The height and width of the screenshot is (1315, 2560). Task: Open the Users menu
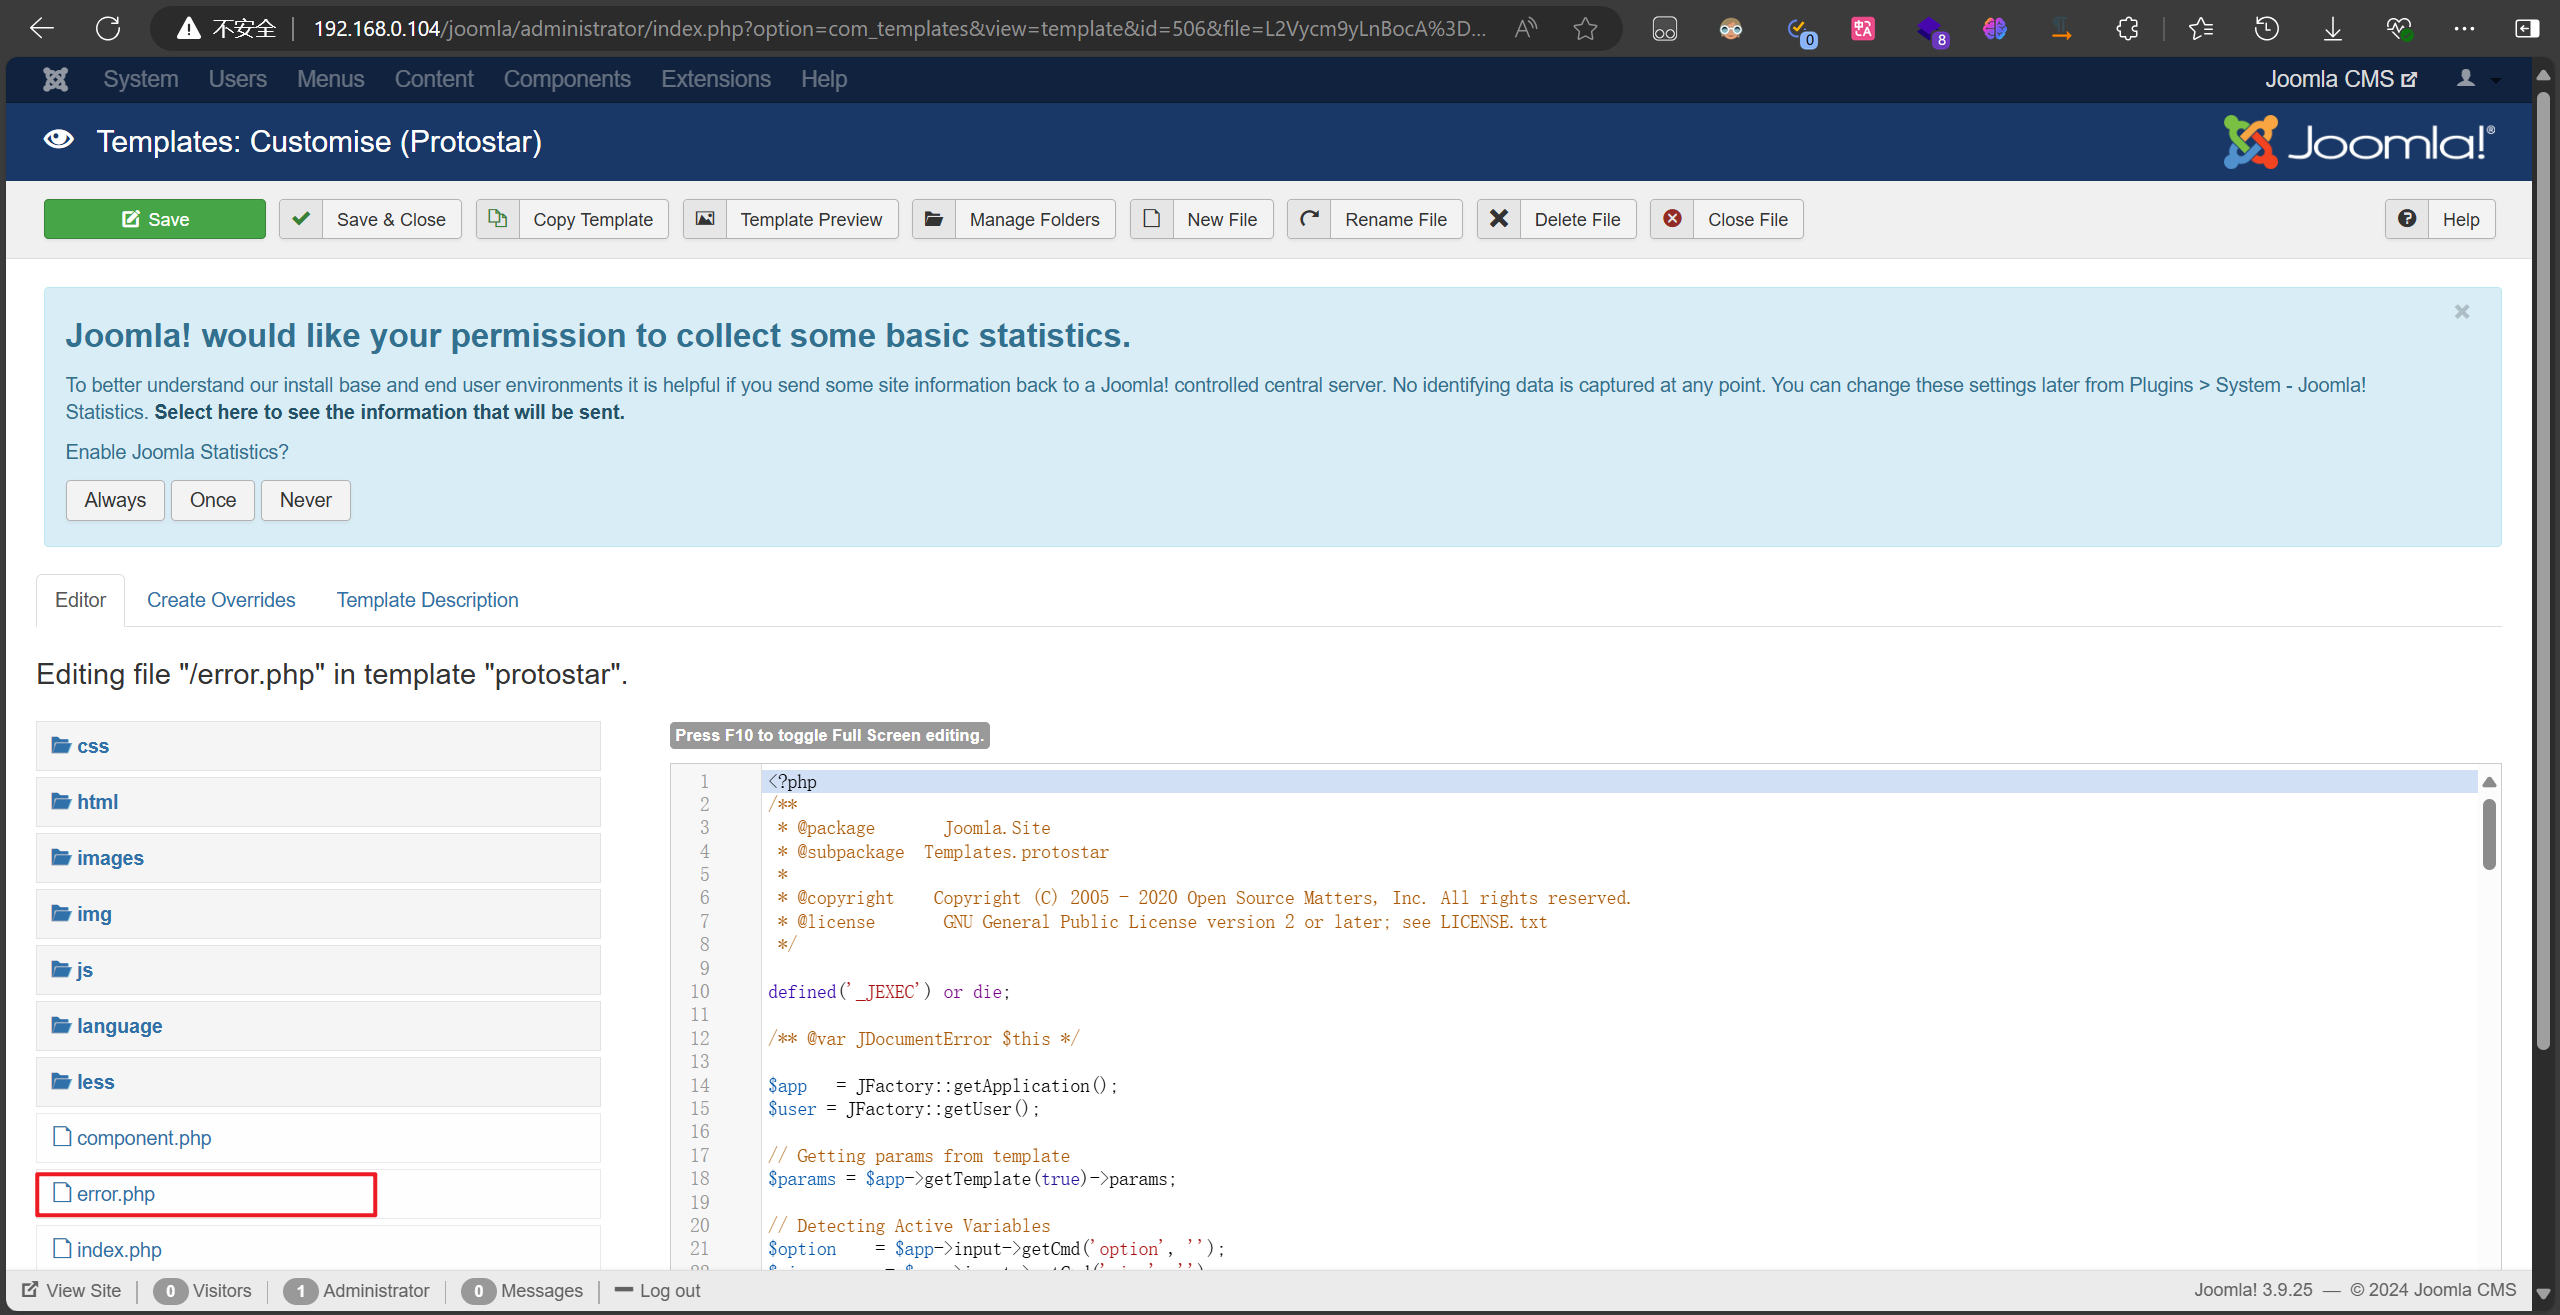click(x=238, y=79)
